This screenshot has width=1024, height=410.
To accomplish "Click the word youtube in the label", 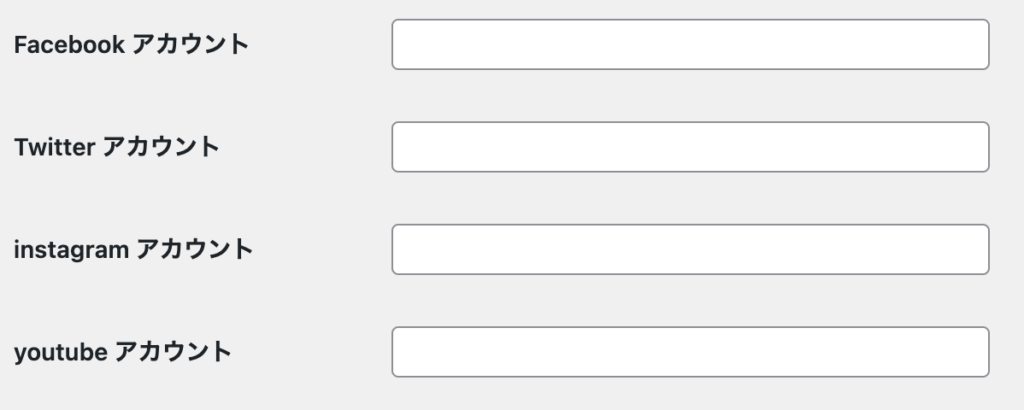I will click(x=60, y=352).
